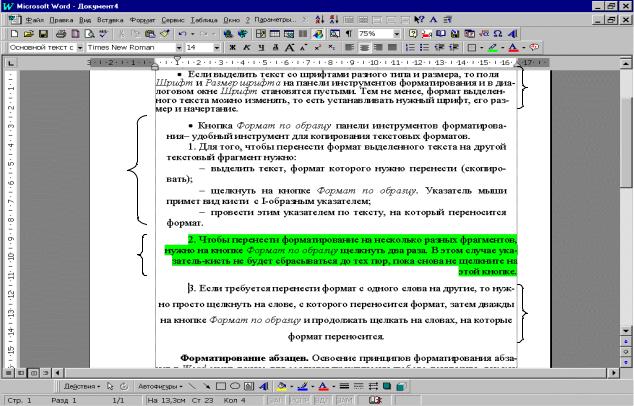Apply the red font color
The height and width of the screenshot is (406, 634).
pos(513,48)
